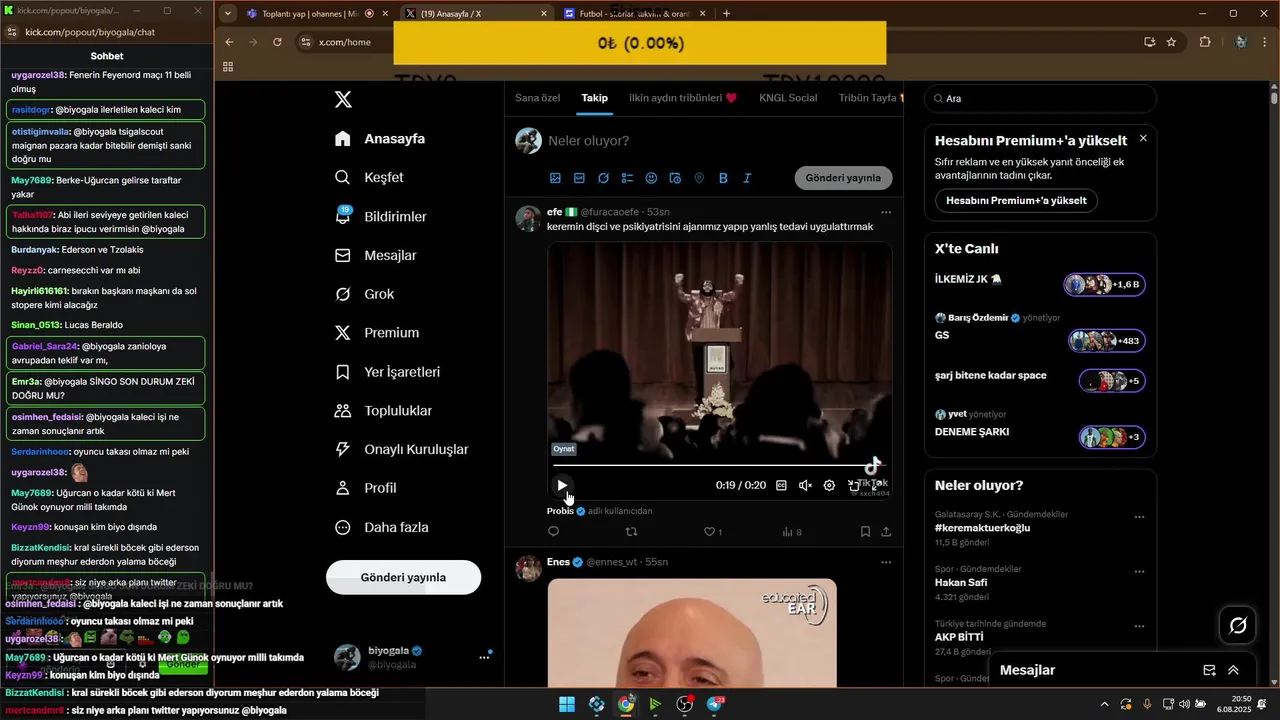Click the grey Gönderi yayınla composer button

(x=843, y=178)
